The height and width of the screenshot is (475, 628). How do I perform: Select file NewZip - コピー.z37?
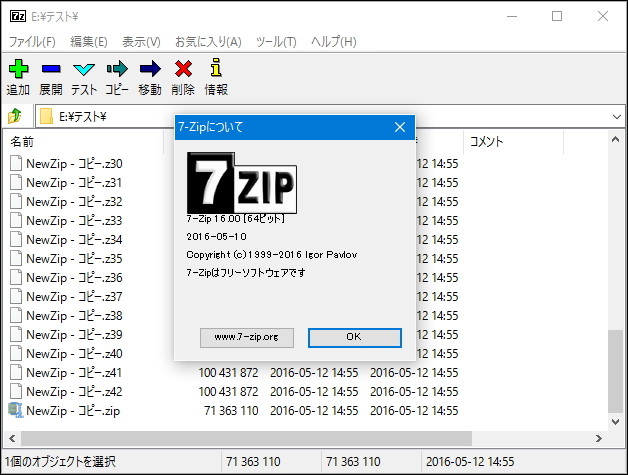pos(74,297)
